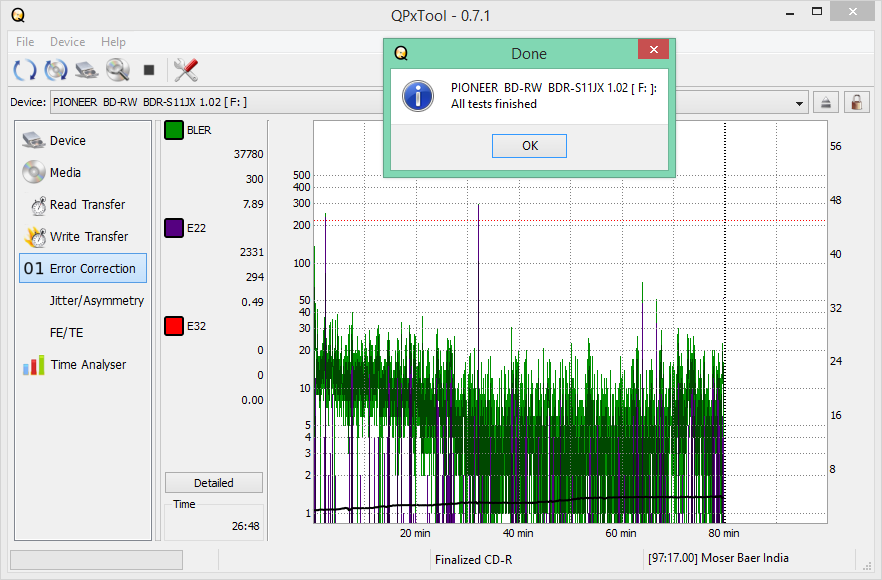Click the 01 icon beside Error Correction
Viewport: 882px width, 580px height.
click(34, 268)
